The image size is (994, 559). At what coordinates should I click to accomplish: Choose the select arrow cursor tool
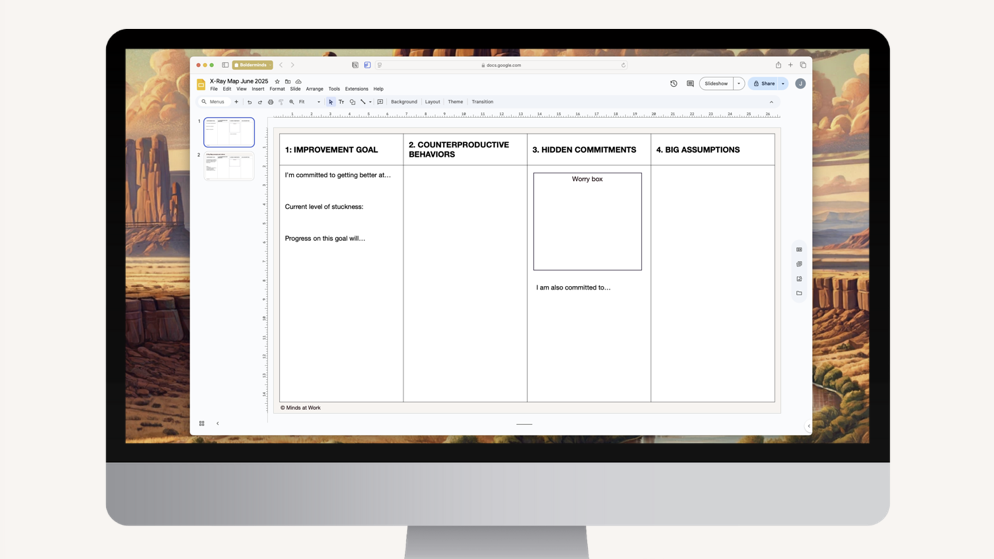[x=330, y=101]
